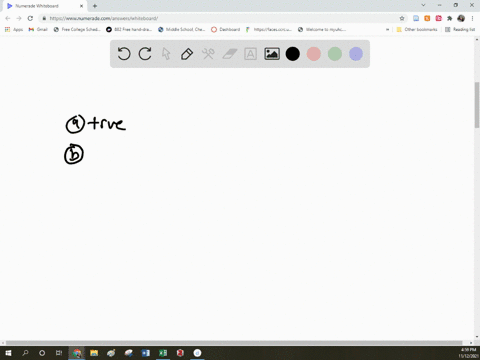480x360 pixels.
Task: Open Excel from the taskbar
Action: [163, 353]
